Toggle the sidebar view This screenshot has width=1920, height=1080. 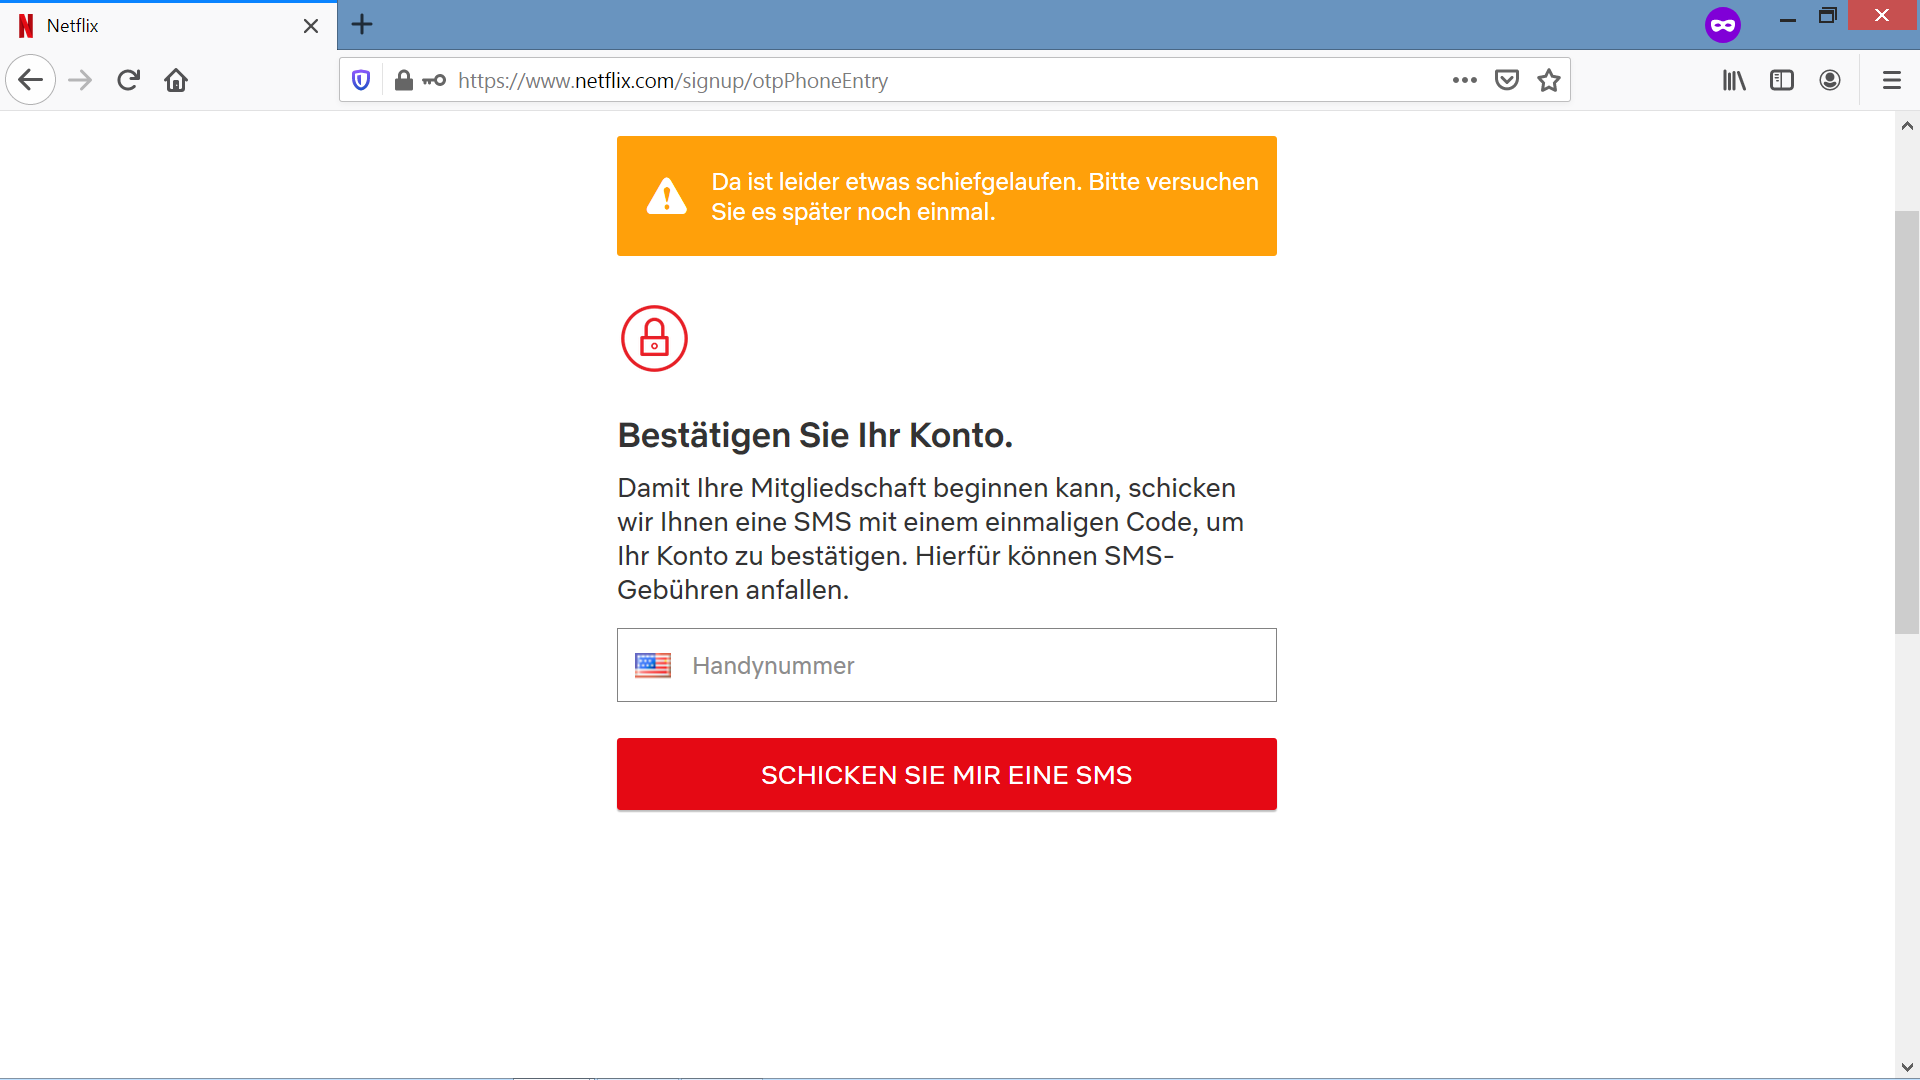(x=1782, y=80)
